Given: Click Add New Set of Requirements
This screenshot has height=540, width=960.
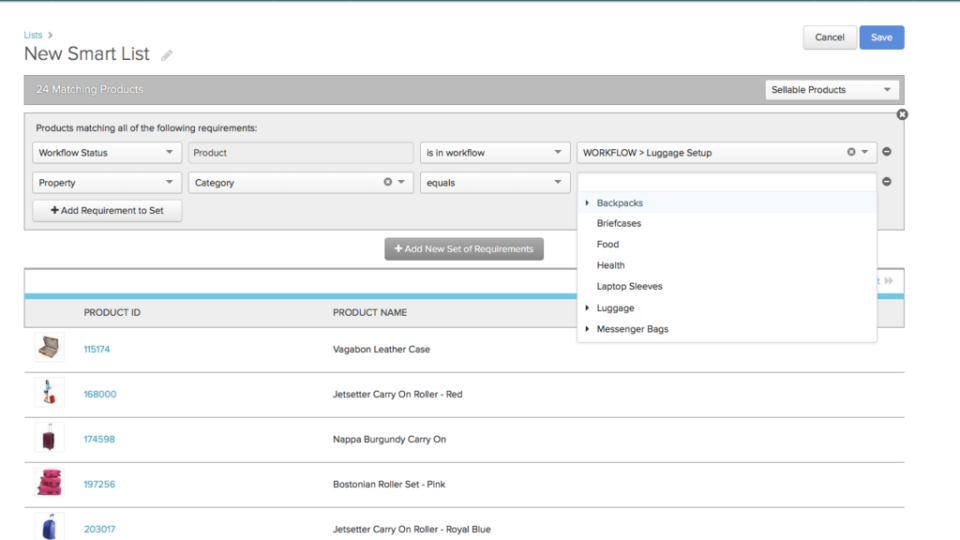Looking at the screenshot, I should click(x=464, y=249).
